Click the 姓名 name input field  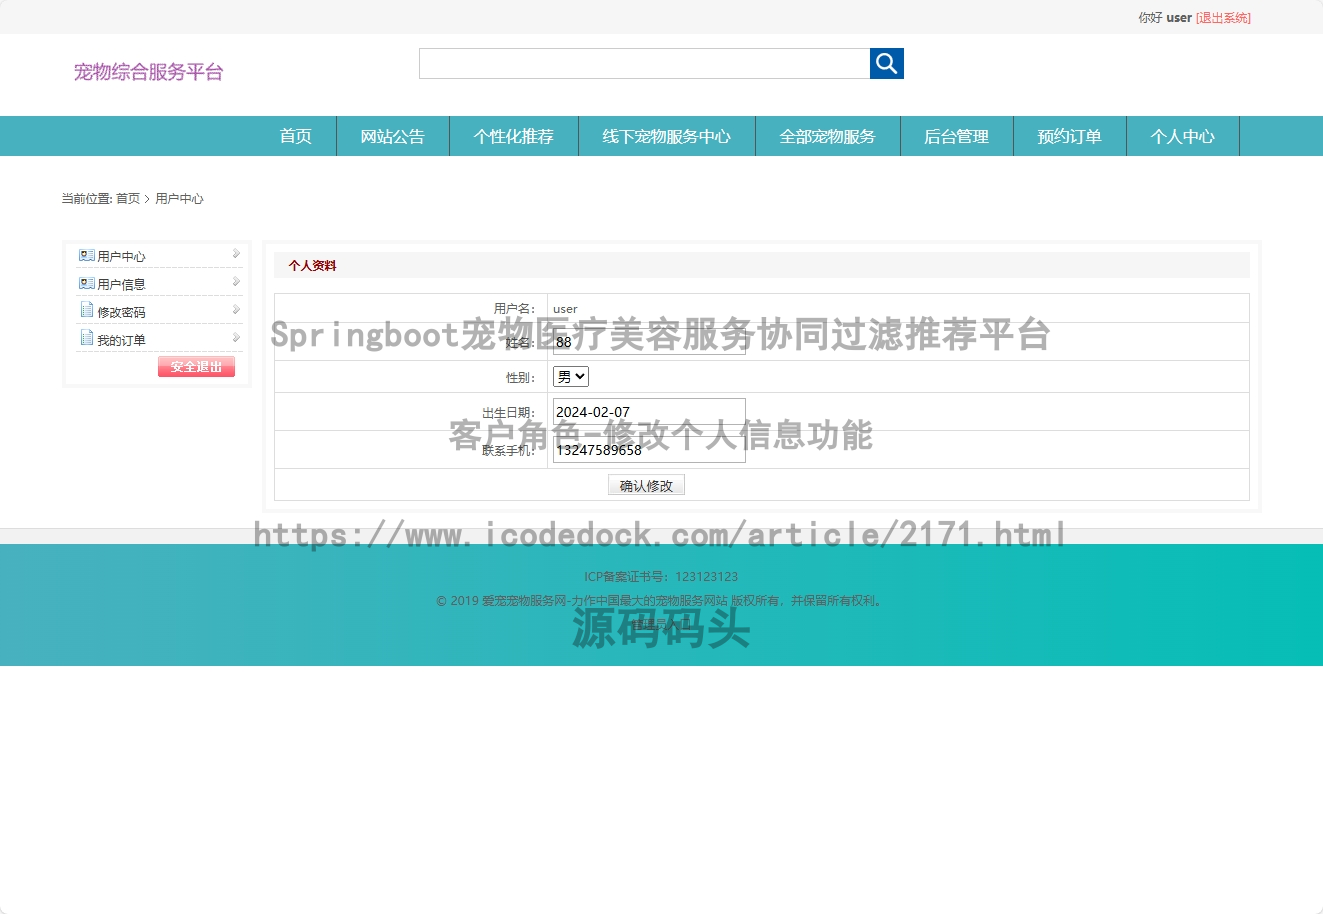pos(649,342)
